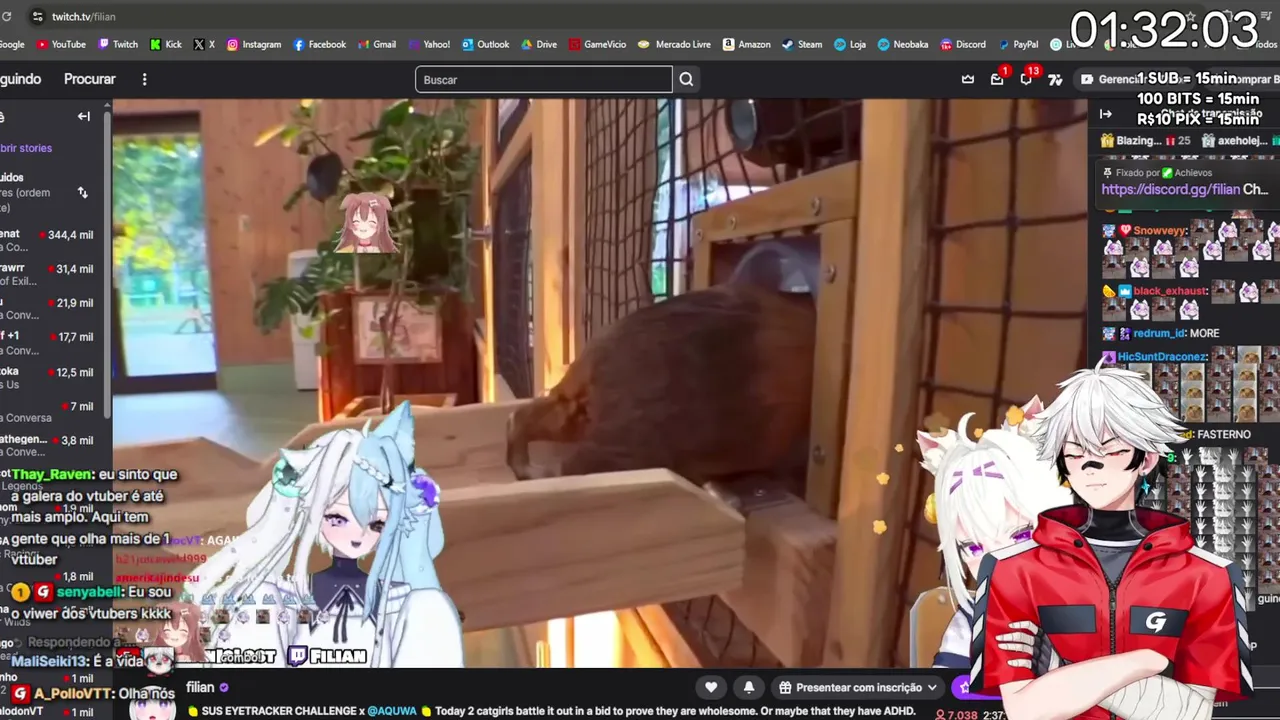Click the HicSuntDraconez username in chat

click(1162, 356)
